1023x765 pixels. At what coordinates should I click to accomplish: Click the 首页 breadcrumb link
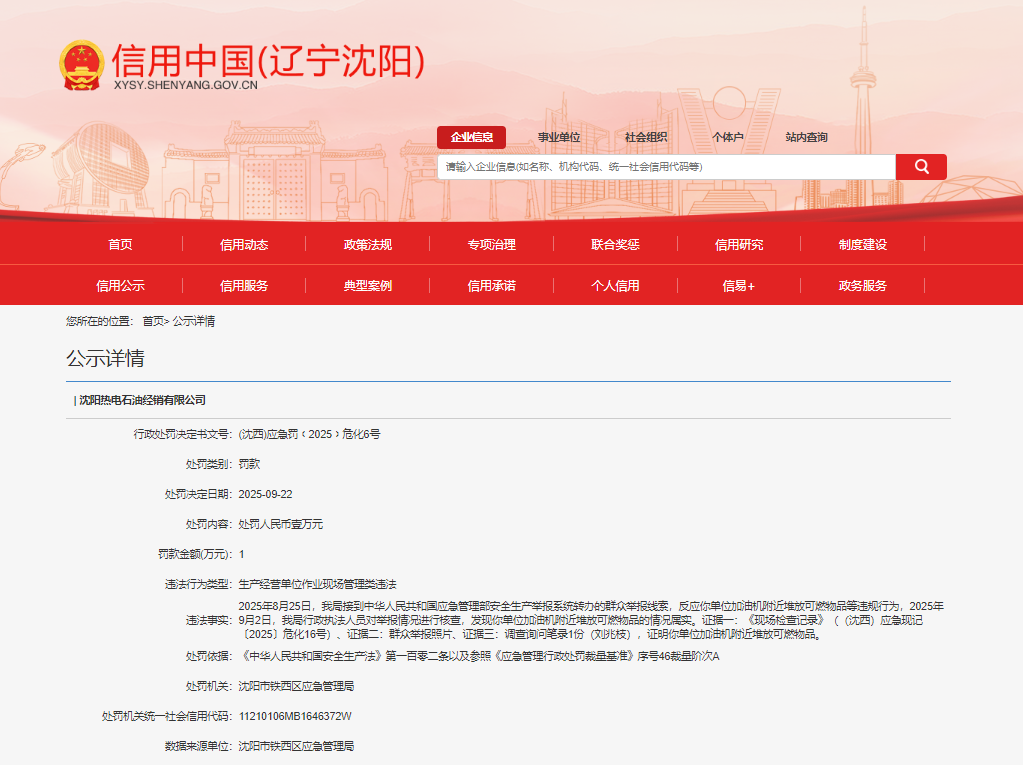tap(152, 321)
